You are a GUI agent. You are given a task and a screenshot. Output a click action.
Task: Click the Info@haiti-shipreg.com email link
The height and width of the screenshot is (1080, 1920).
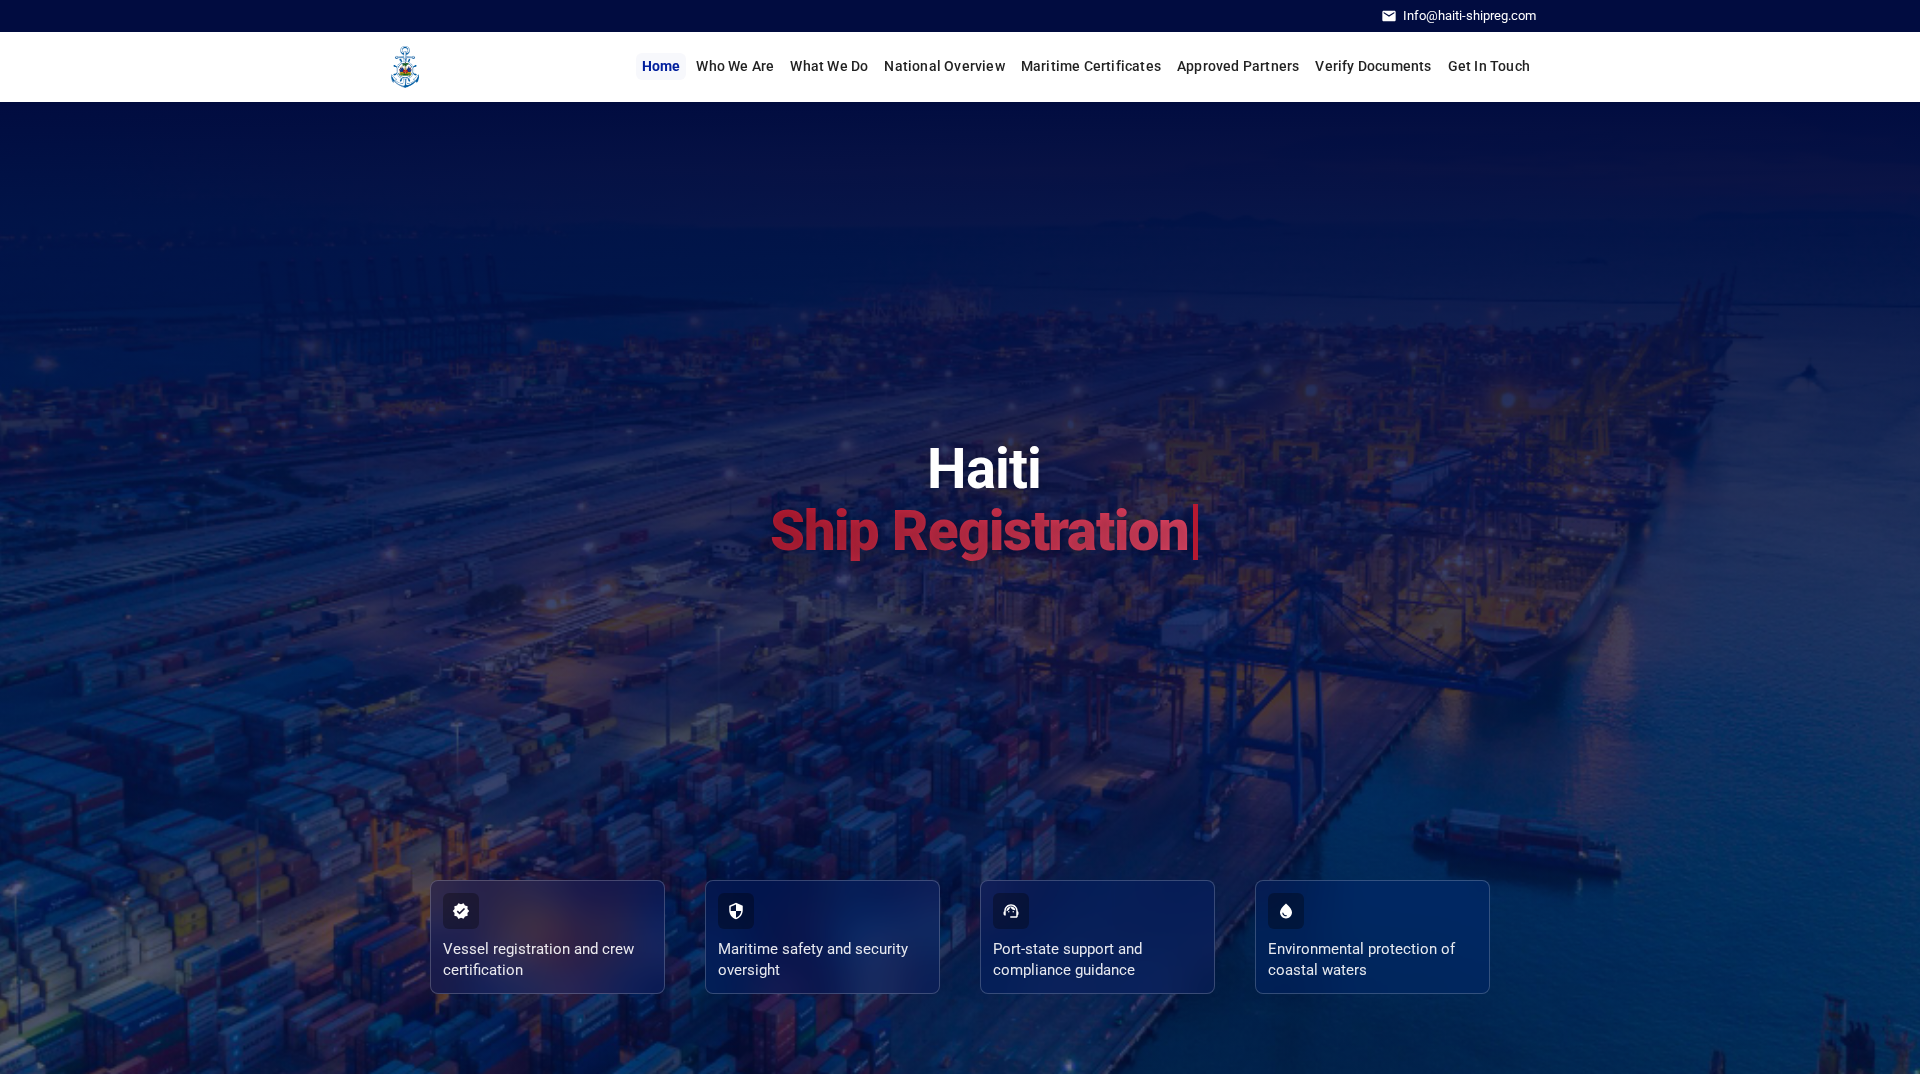pyautogui.click(x=1469, y=16)
